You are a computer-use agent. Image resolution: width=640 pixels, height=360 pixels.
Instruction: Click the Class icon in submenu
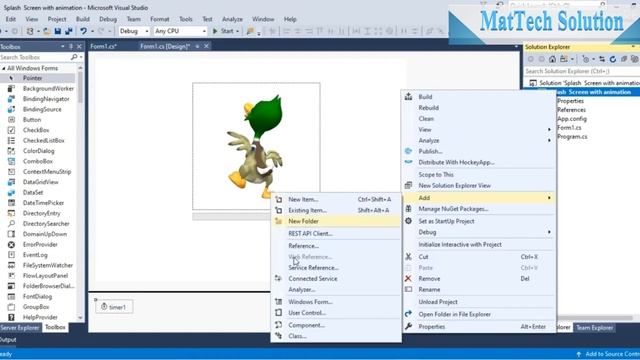point(278,336)
